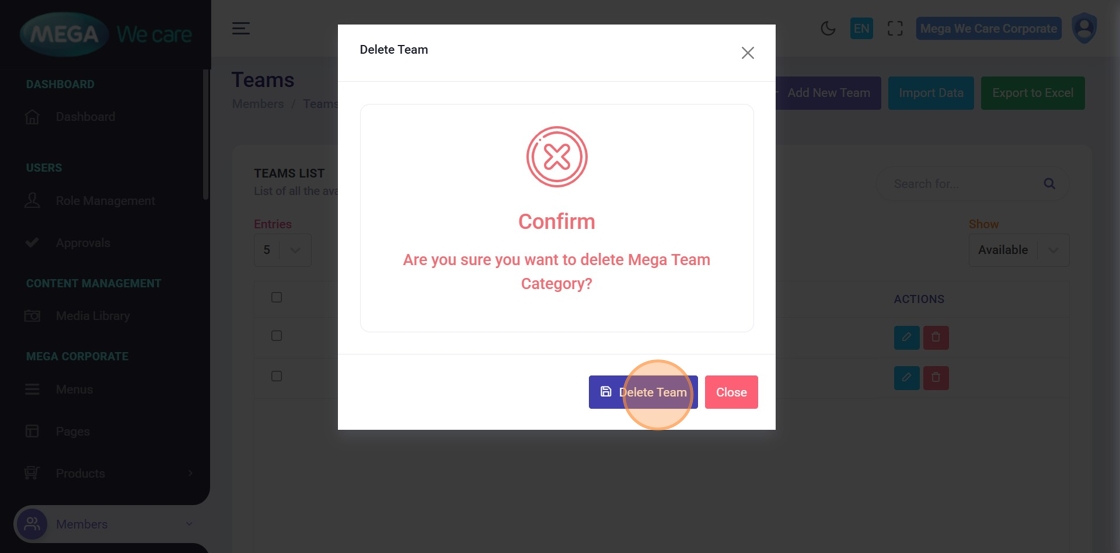1120x553 pixels.
Task: Open the Show Available dropdown
Action: (x=1018, y=250)
